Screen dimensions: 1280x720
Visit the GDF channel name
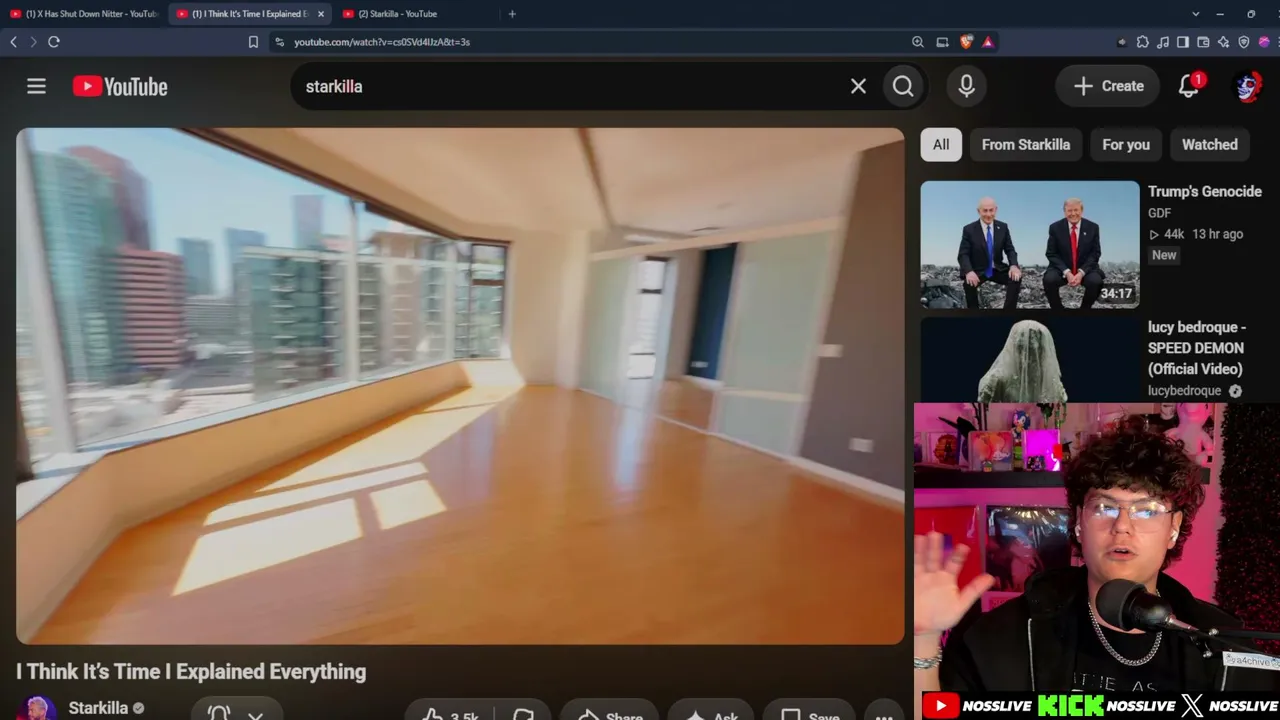click(1159, 213)
